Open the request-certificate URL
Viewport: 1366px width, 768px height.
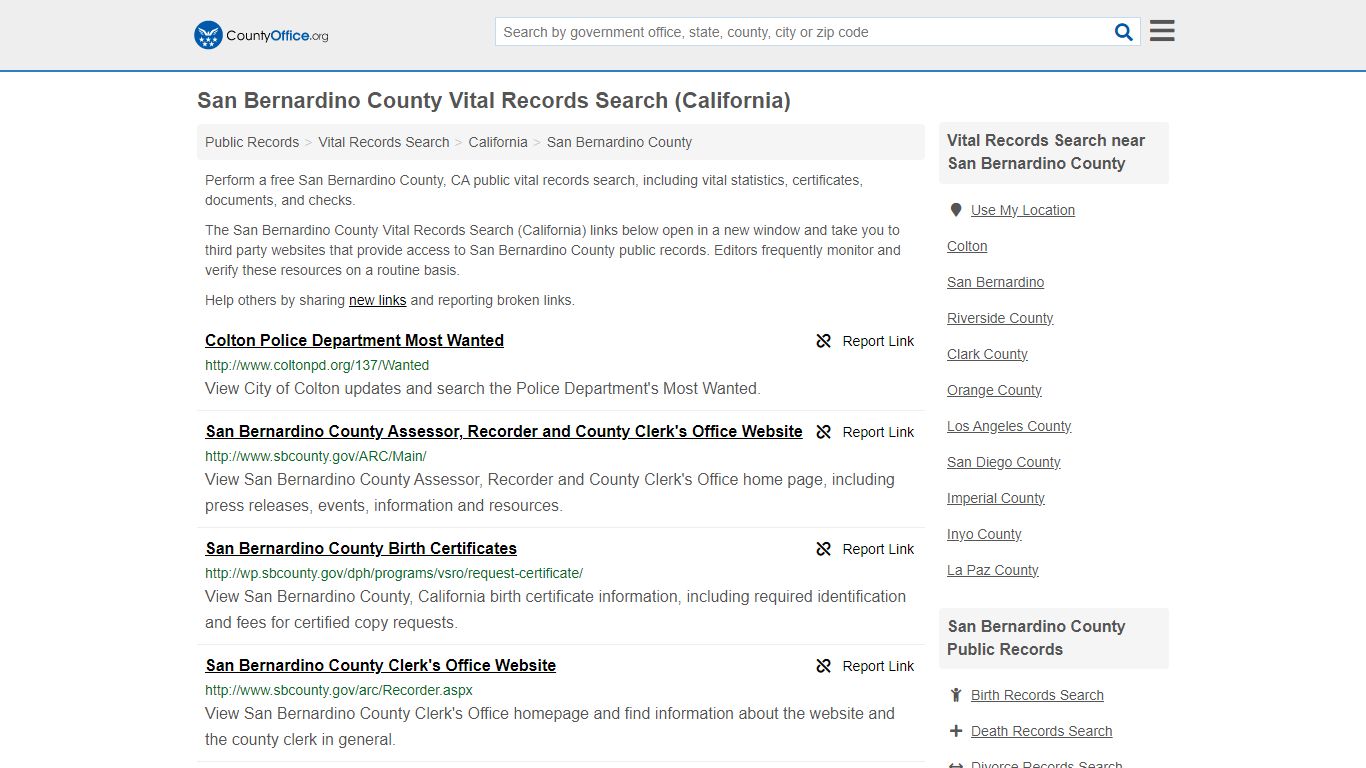(x=394, y=573)
